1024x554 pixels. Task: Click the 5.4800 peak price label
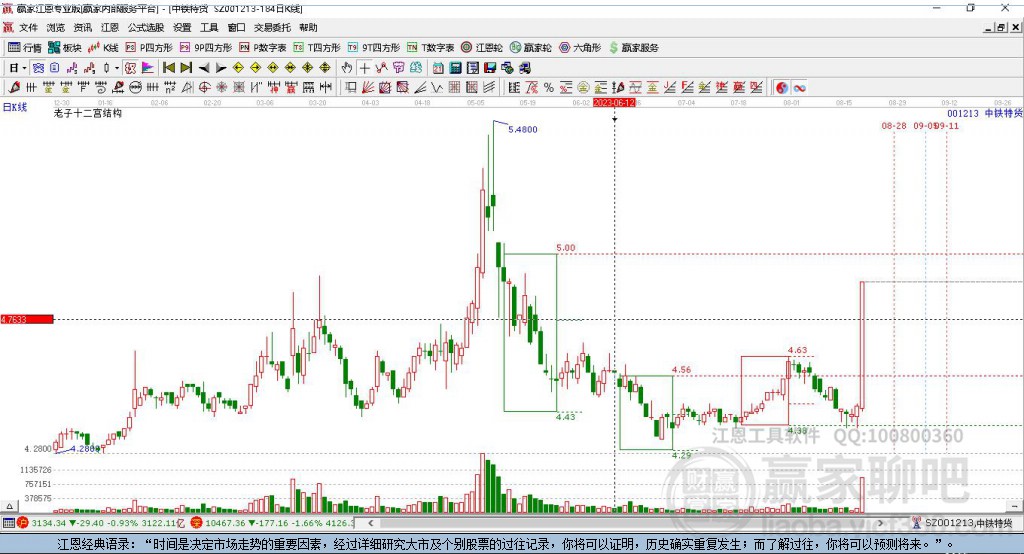tap(522, 129)
